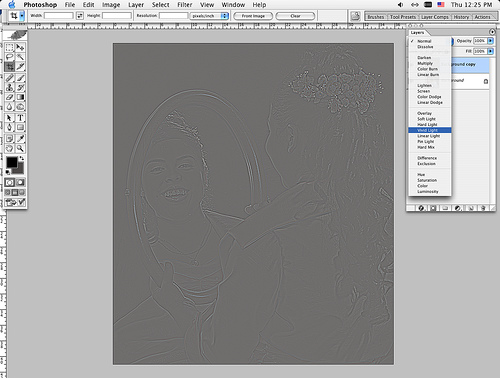The width and height of the screenshot is (500, 378).
Task: Click the Clear button
Action: point(295,16)
